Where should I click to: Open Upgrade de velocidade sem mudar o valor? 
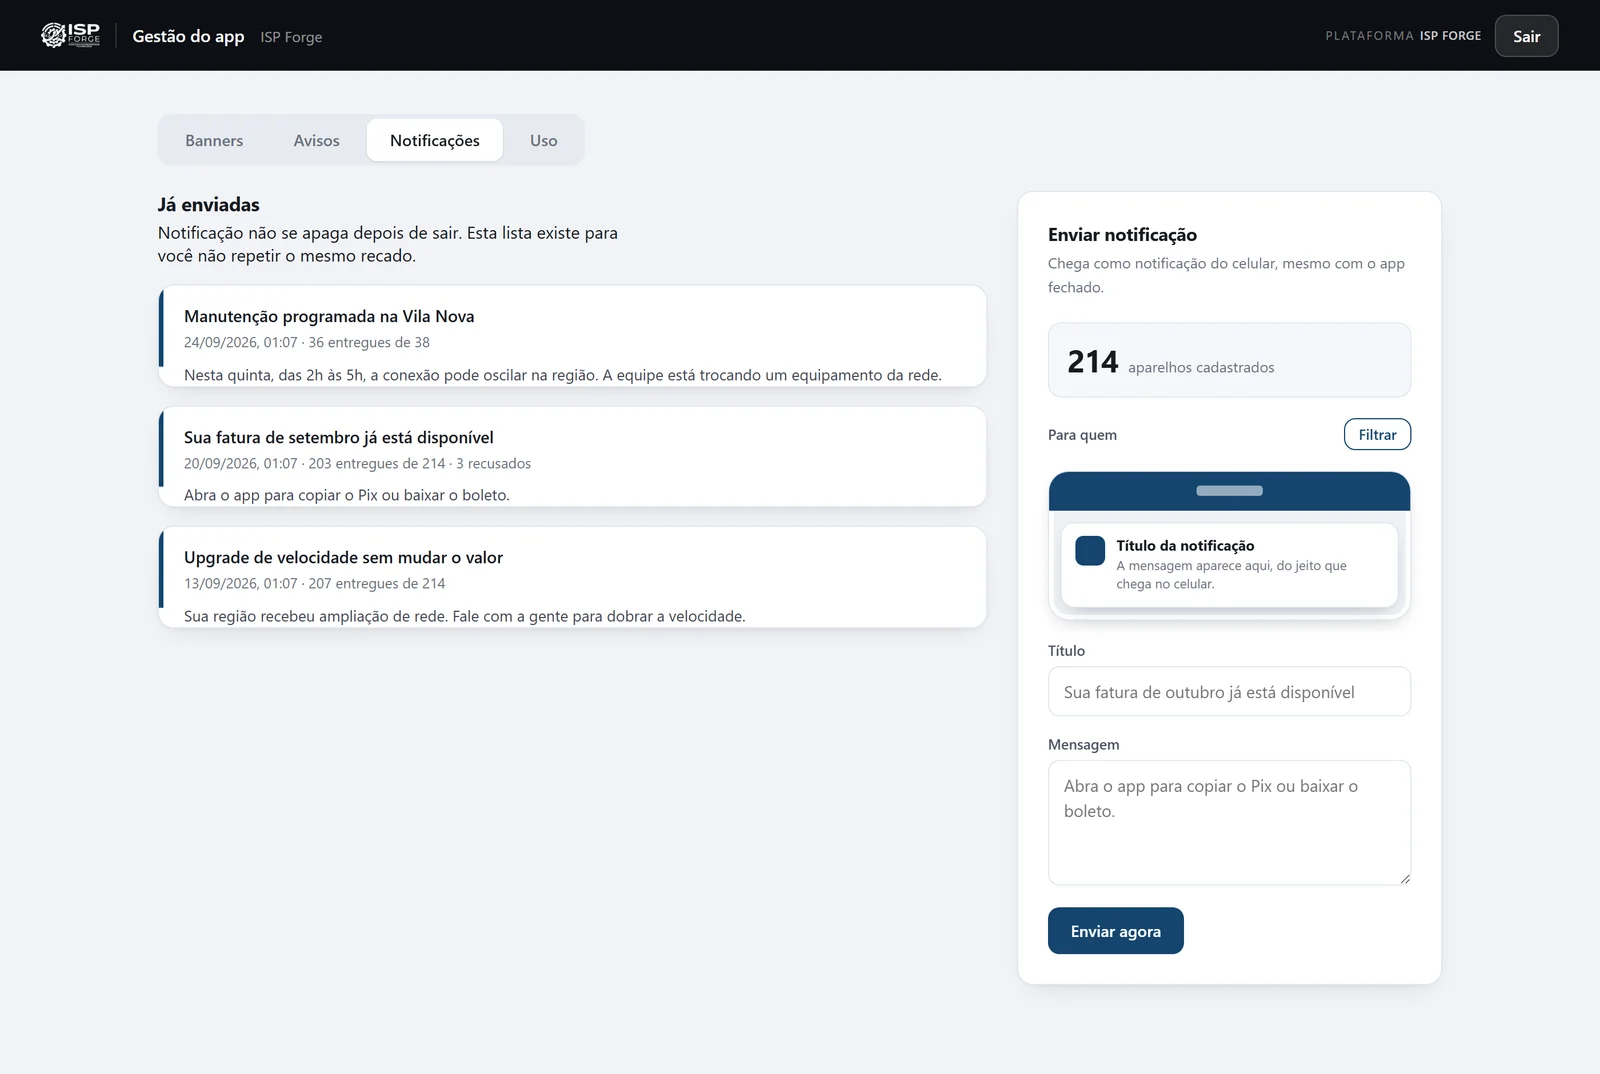pyautogui.click(x=572, y=577)
